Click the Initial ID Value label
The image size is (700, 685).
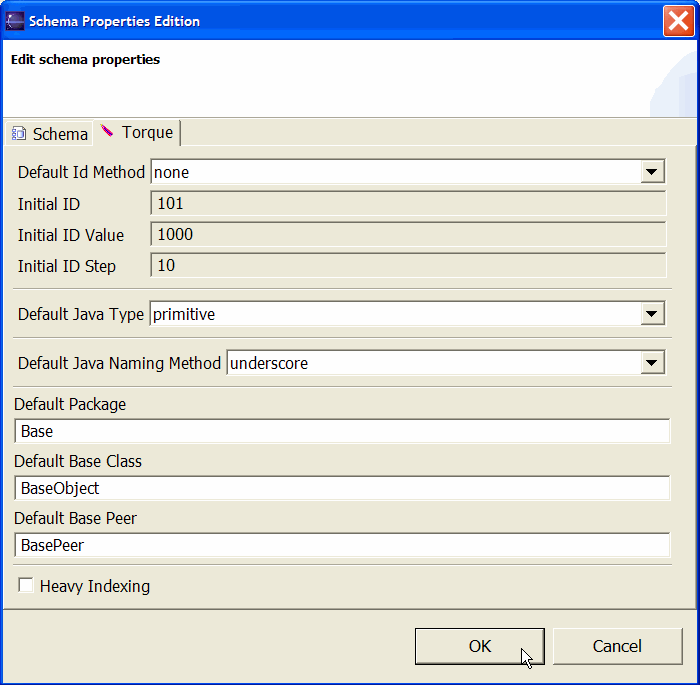pos(71,235)
